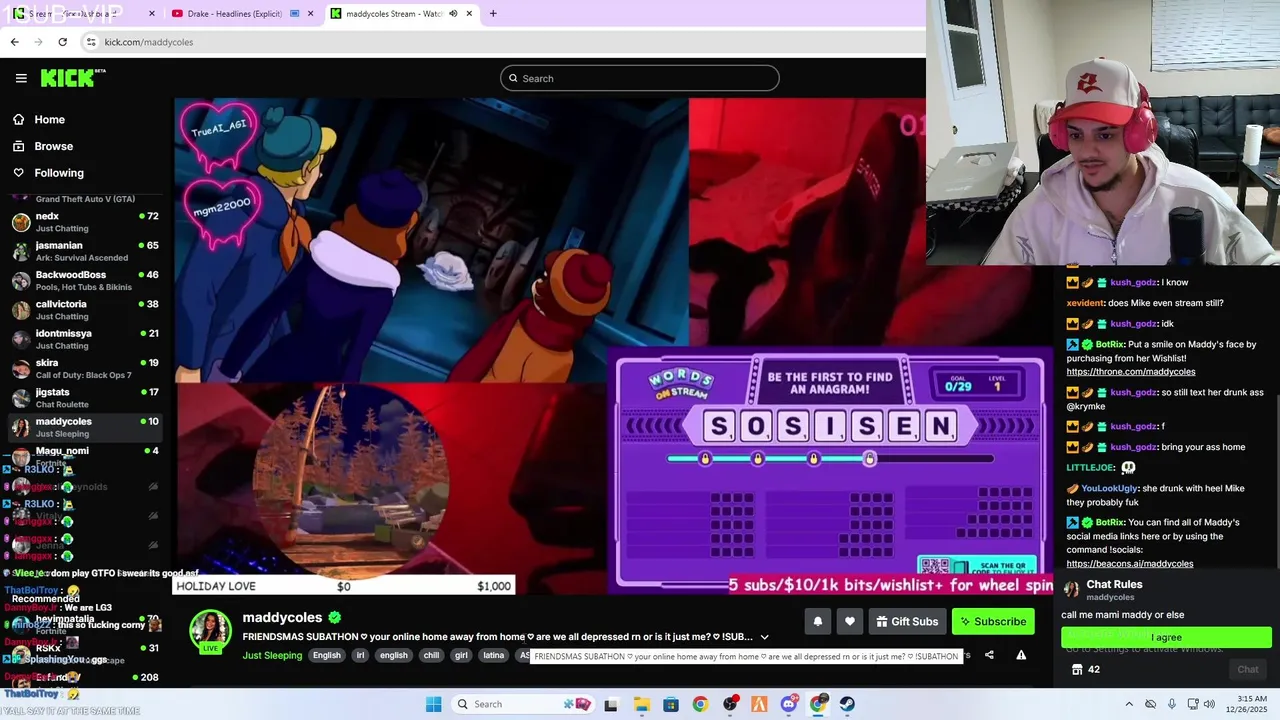Click the Chat send button

(x=1247, y=670)
